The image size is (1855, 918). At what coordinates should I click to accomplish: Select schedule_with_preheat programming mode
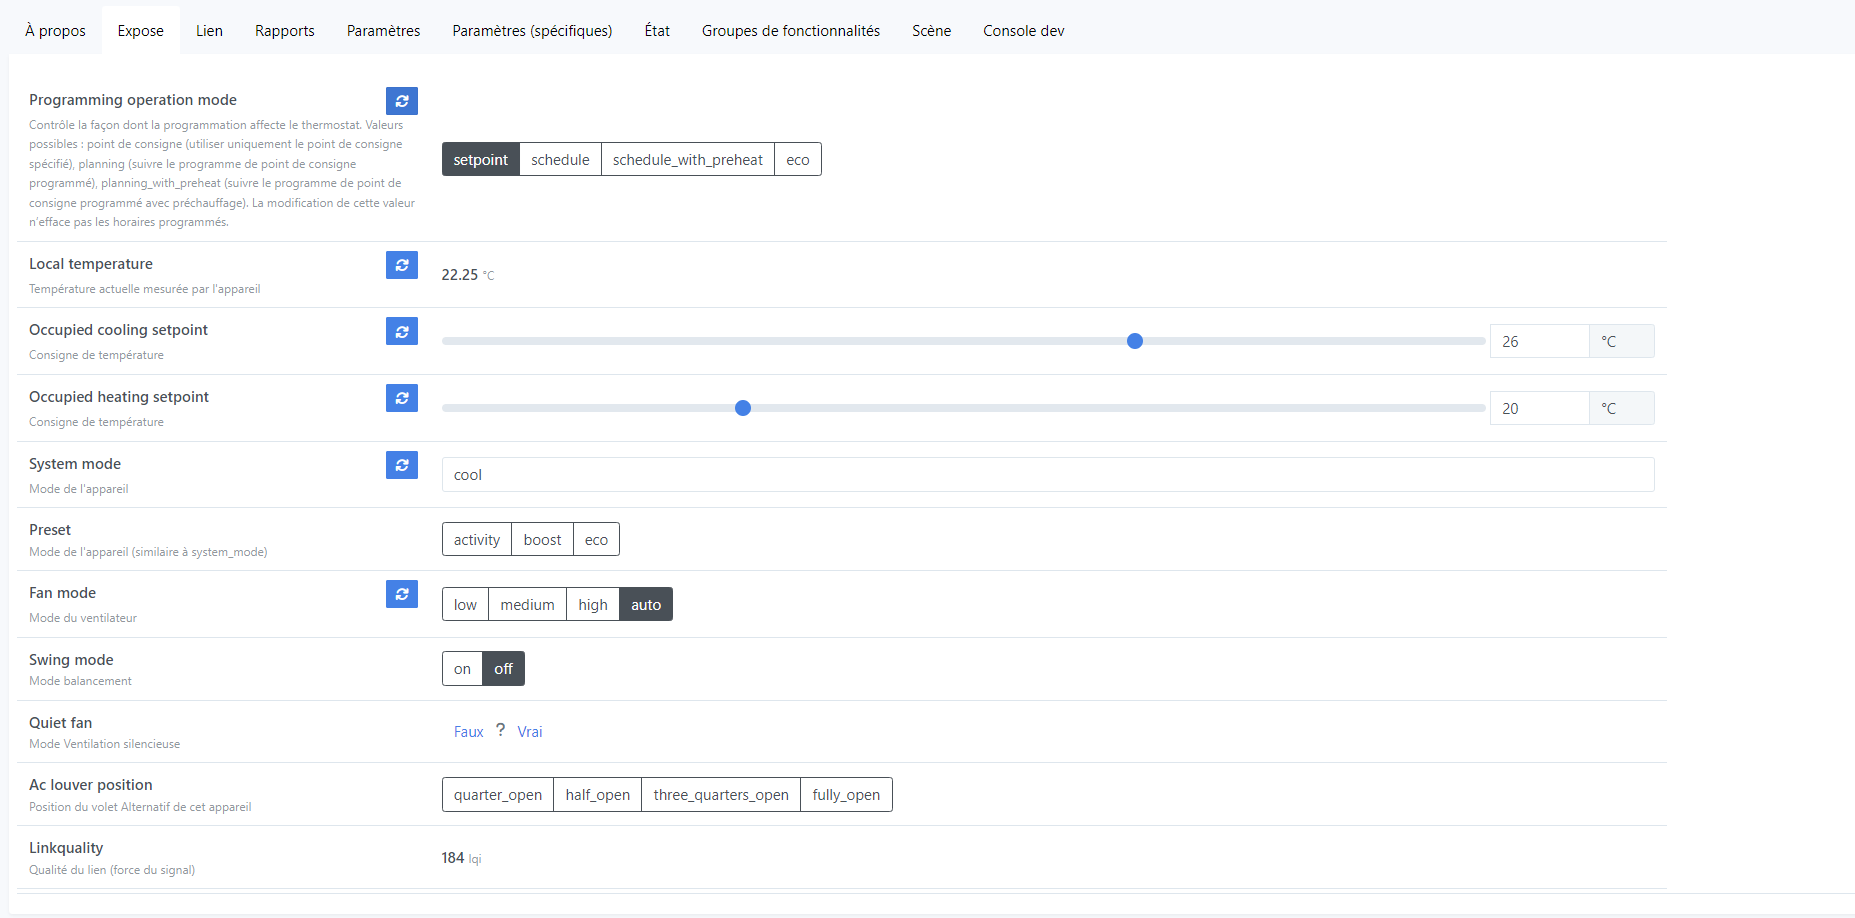click(x=687, y=160)
